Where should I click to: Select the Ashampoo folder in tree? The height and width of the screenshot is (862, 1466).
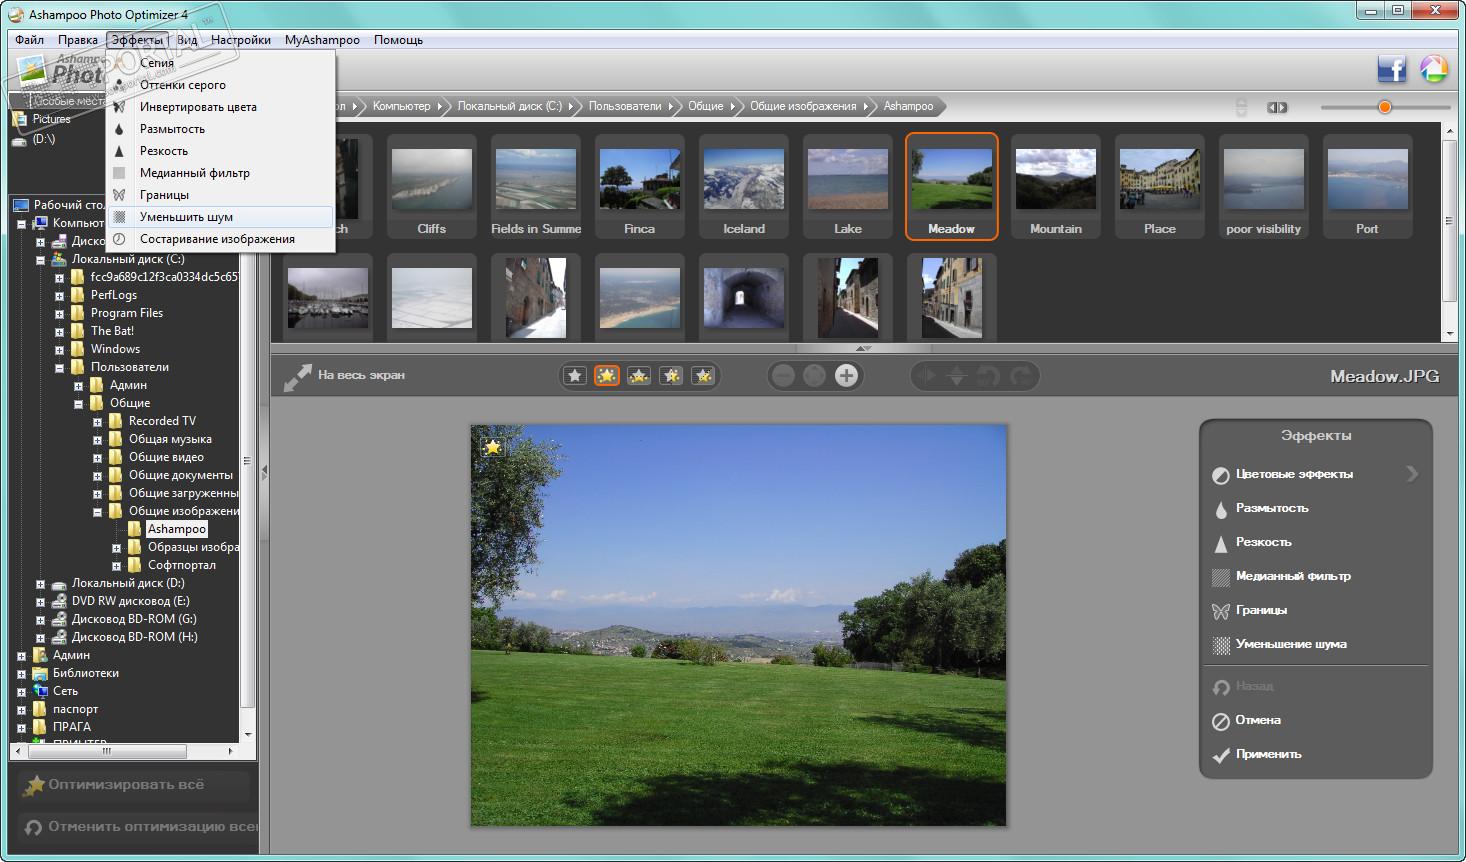[x=177, y=529]
